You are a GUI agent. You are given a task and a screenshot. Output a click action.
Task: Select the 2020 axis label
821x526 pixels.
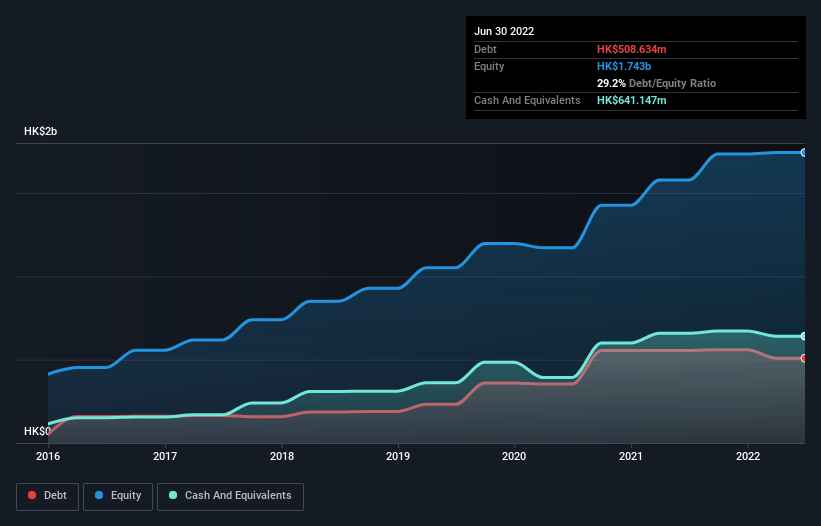(x=514, y=456)
